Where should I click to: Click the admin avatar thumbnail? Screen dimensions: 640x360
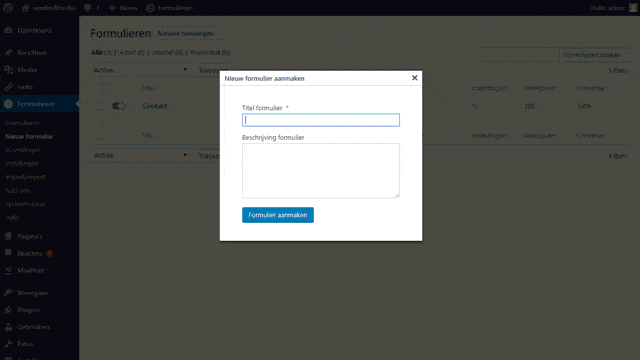tap(633, 8)
